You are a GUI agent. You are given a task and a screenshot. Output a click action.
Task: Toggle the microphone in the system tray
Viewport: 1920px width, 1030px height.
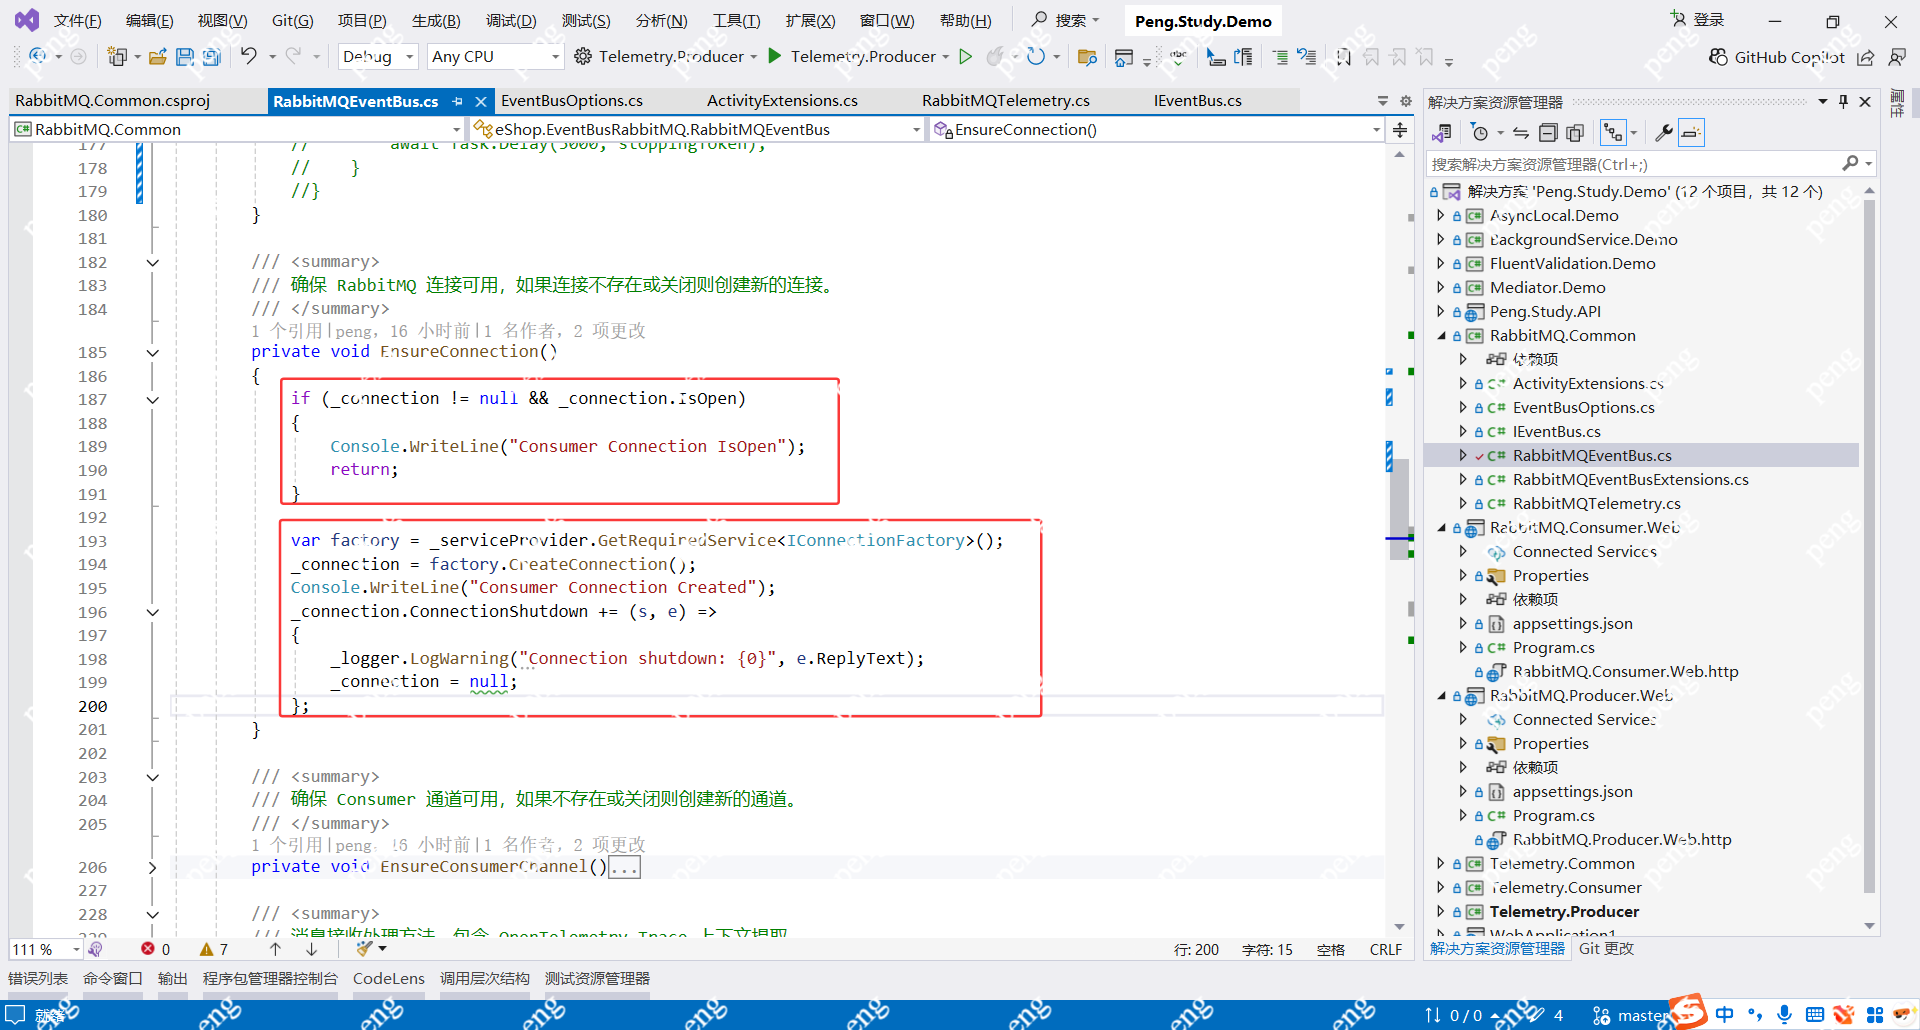pos(1786,1014)
